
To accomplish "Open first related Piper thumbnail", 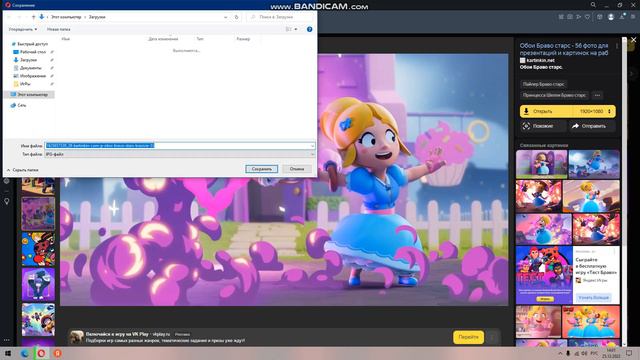I will 541,164.
